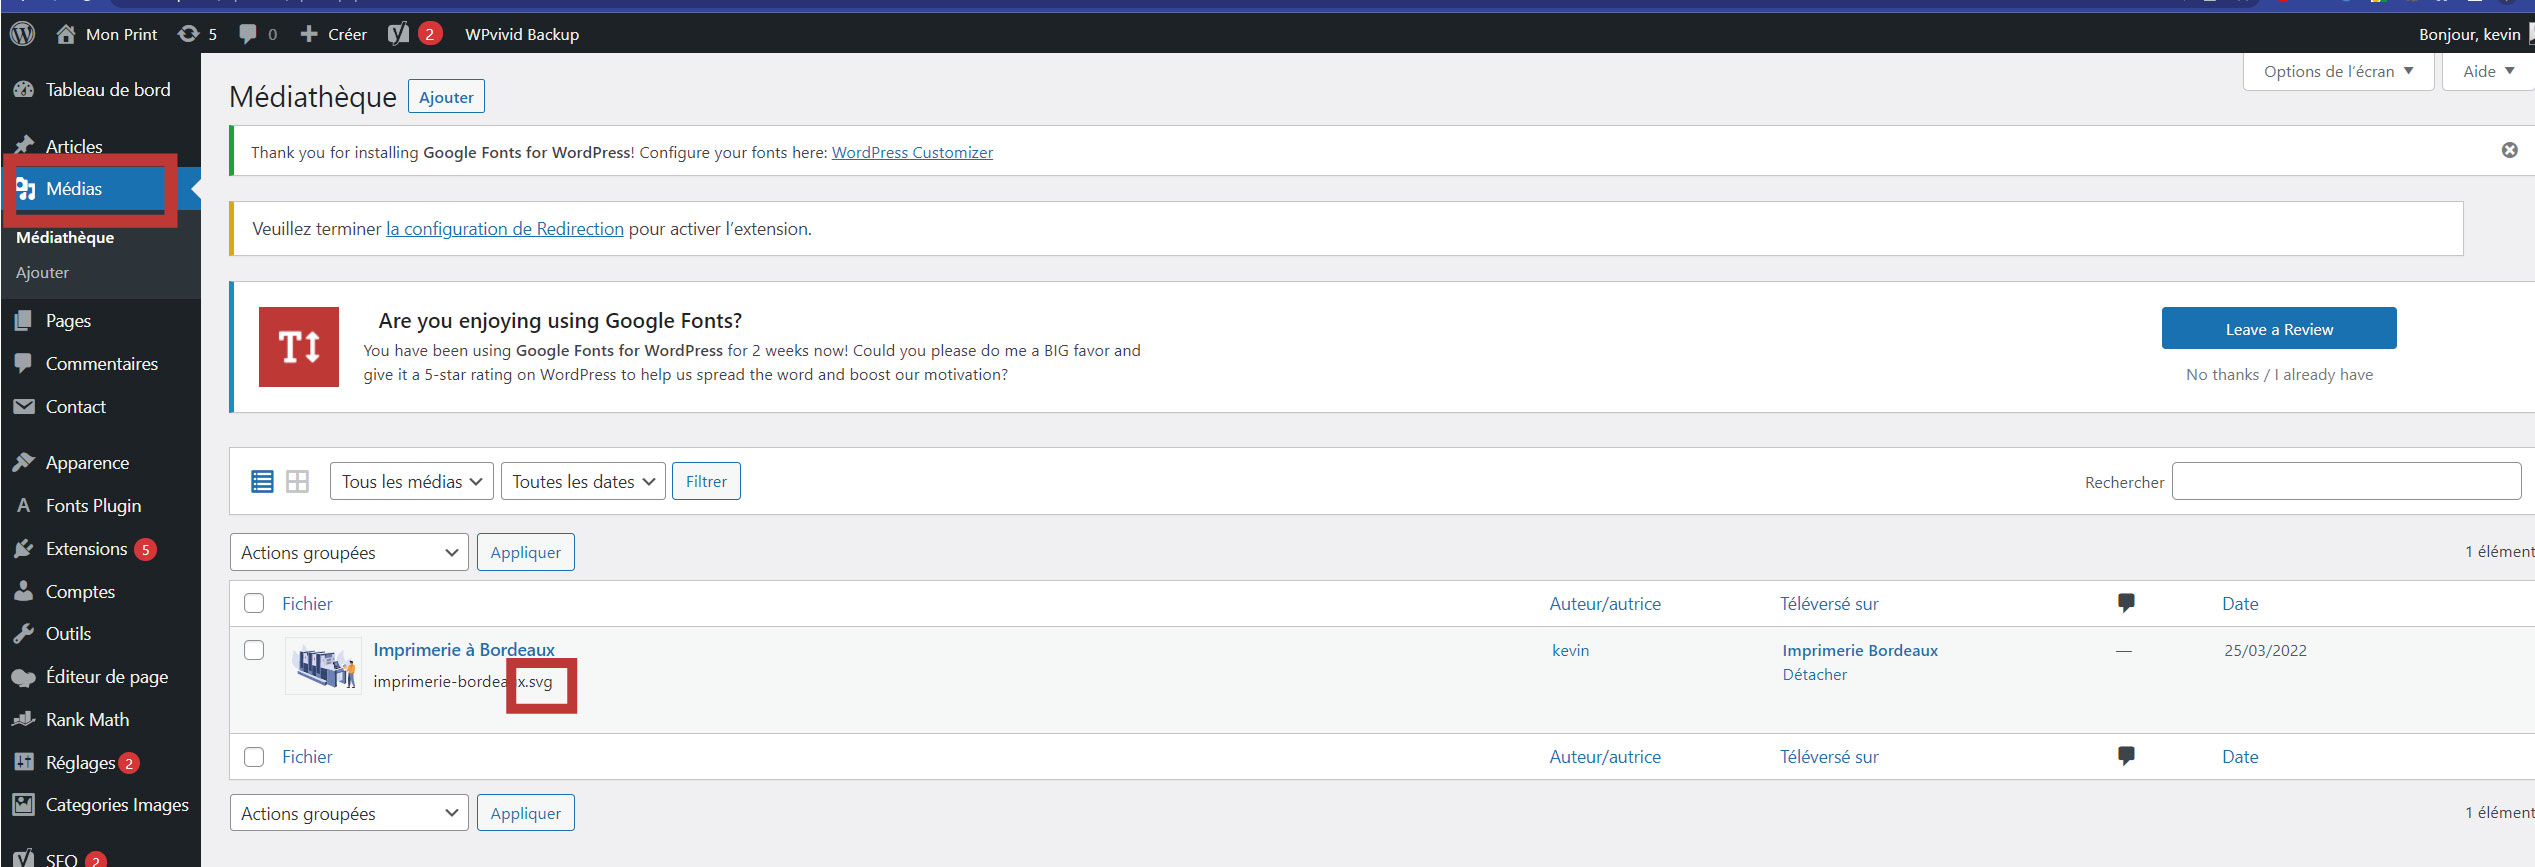Switch to list view icon

coord(262,482)
